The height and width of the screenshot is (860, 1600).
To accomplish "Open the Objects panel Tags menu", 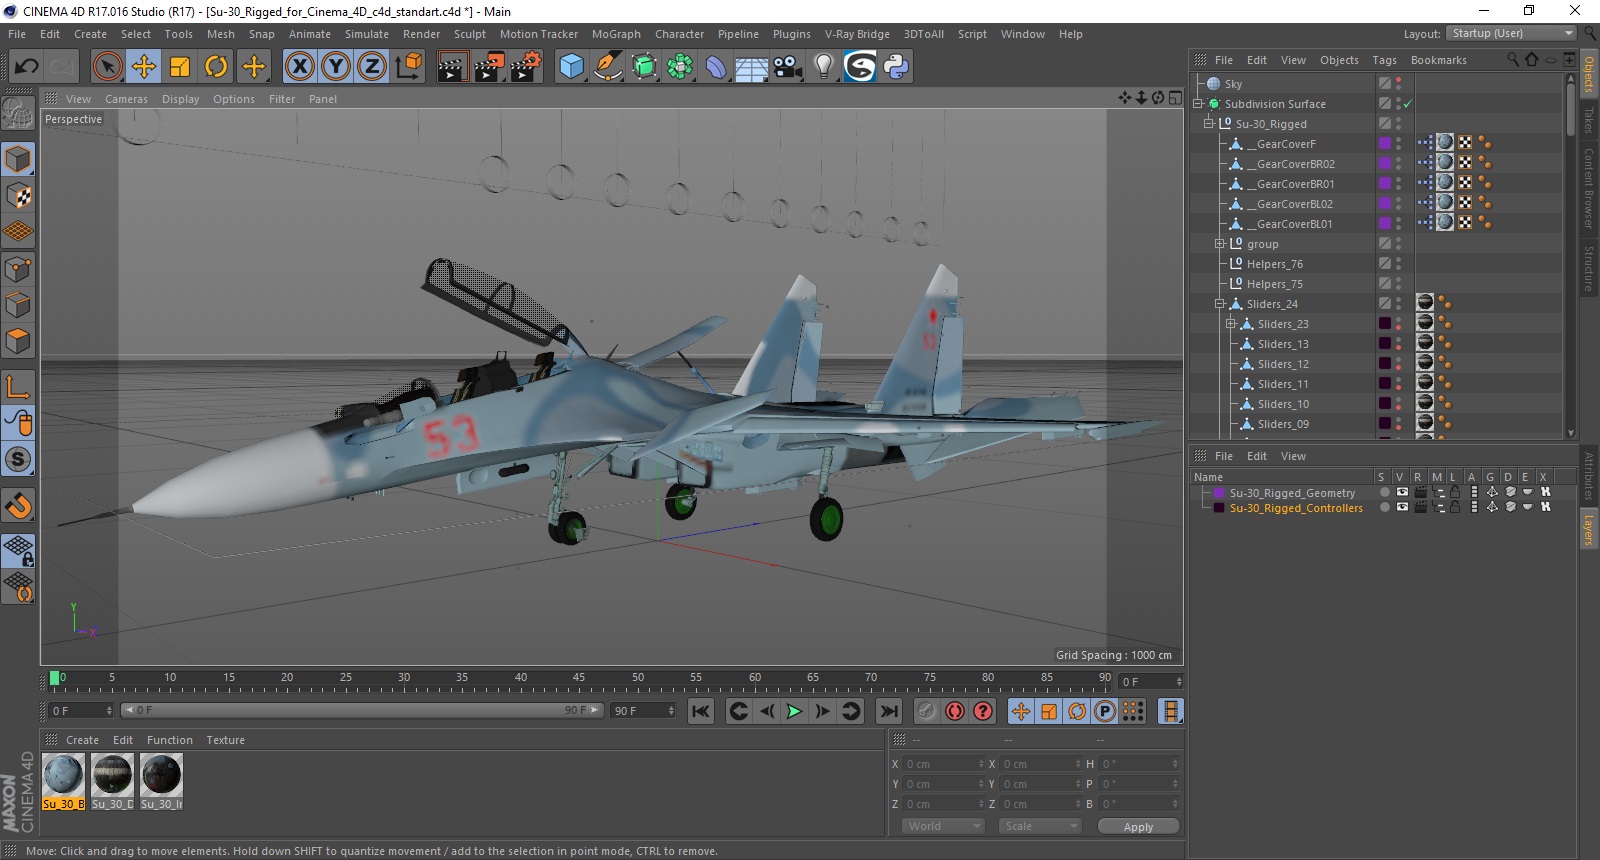I will [x=1384, y=60].
